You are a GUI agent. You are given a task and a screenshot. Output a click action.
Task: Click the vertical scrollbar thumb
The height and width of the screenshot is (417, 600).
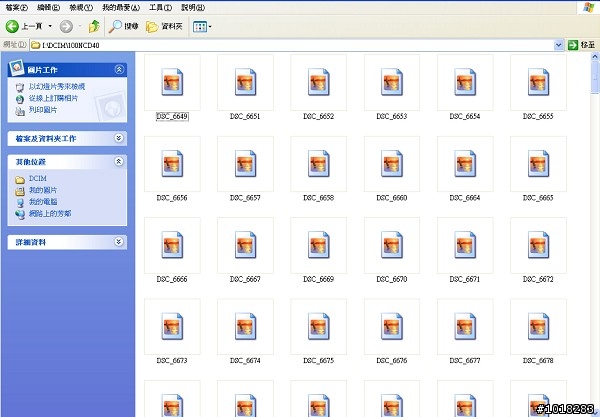coord(595,77)
